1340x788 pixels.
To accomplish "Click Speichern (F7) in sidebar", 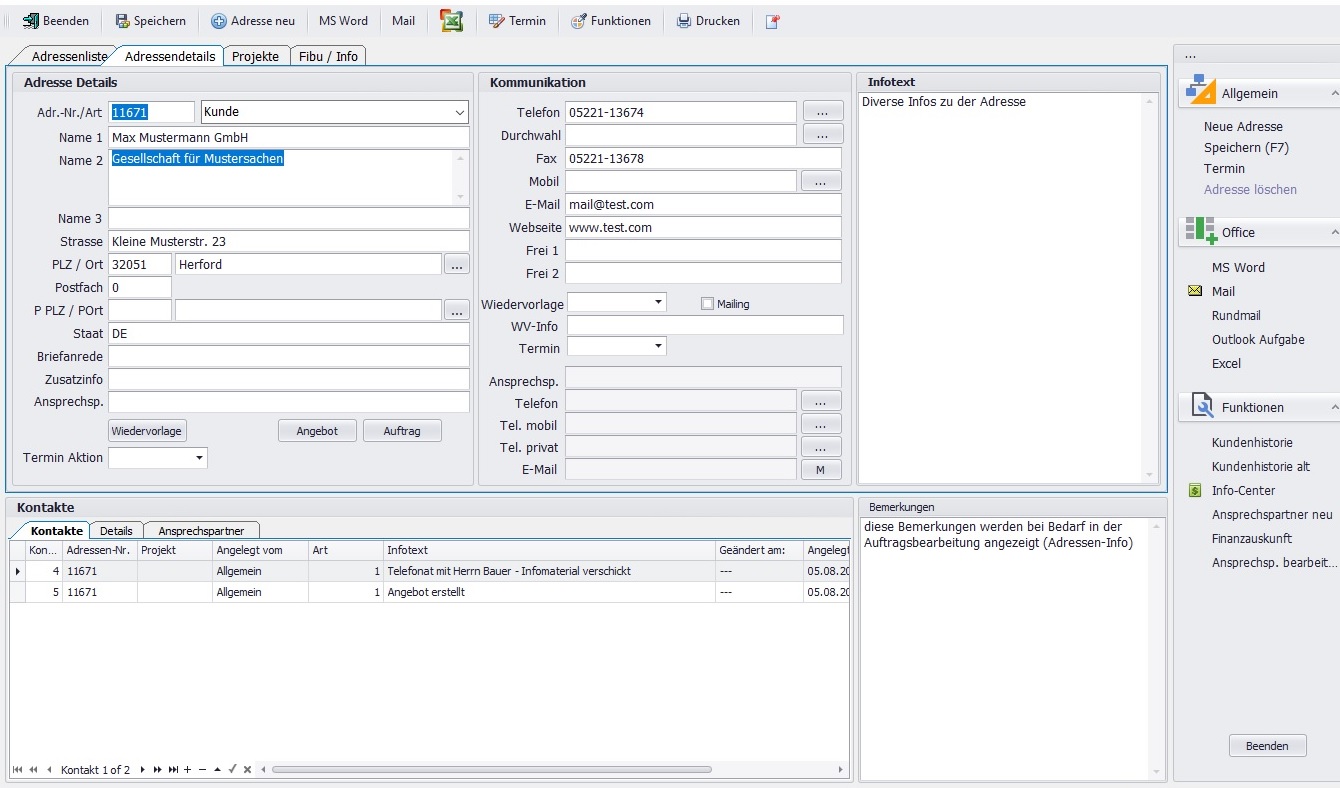I will (1246, 147).
